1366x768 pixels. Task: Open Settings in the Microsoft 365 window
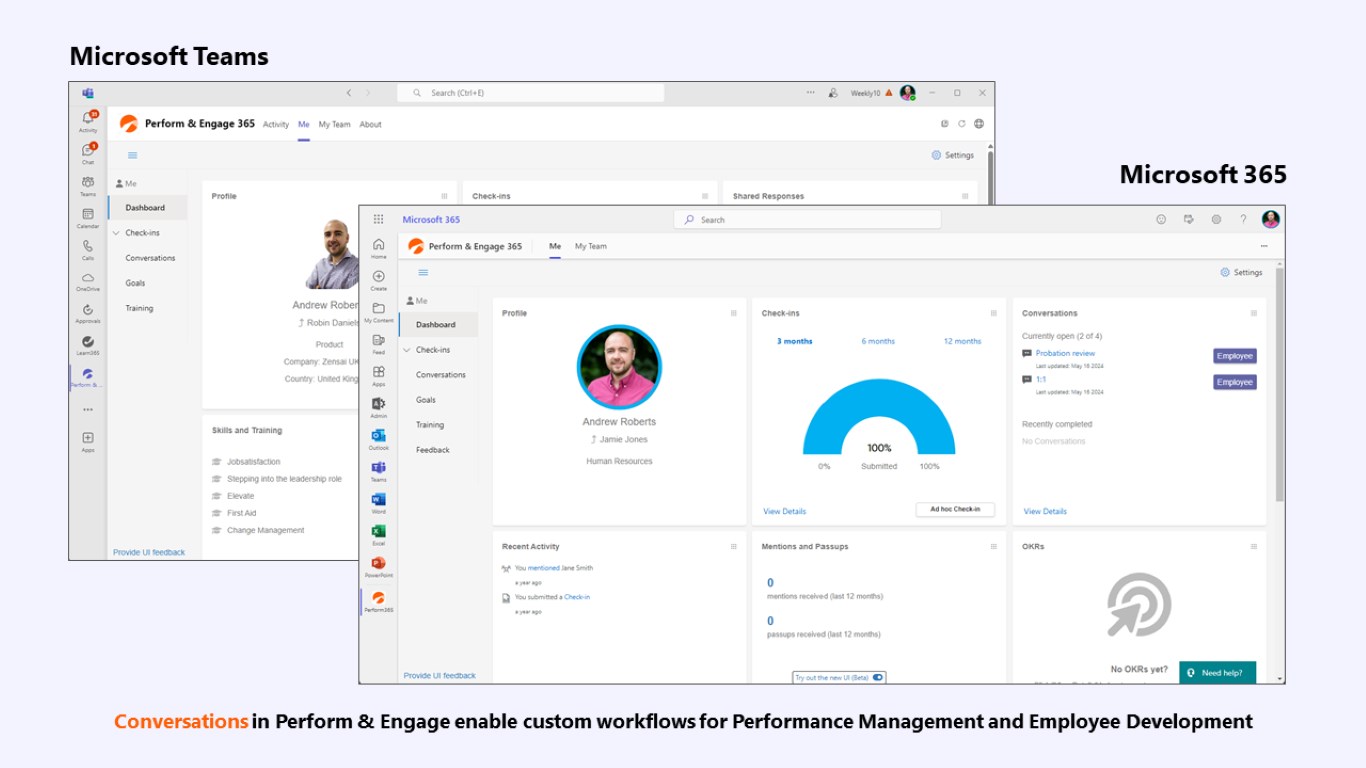(1241, 272)
